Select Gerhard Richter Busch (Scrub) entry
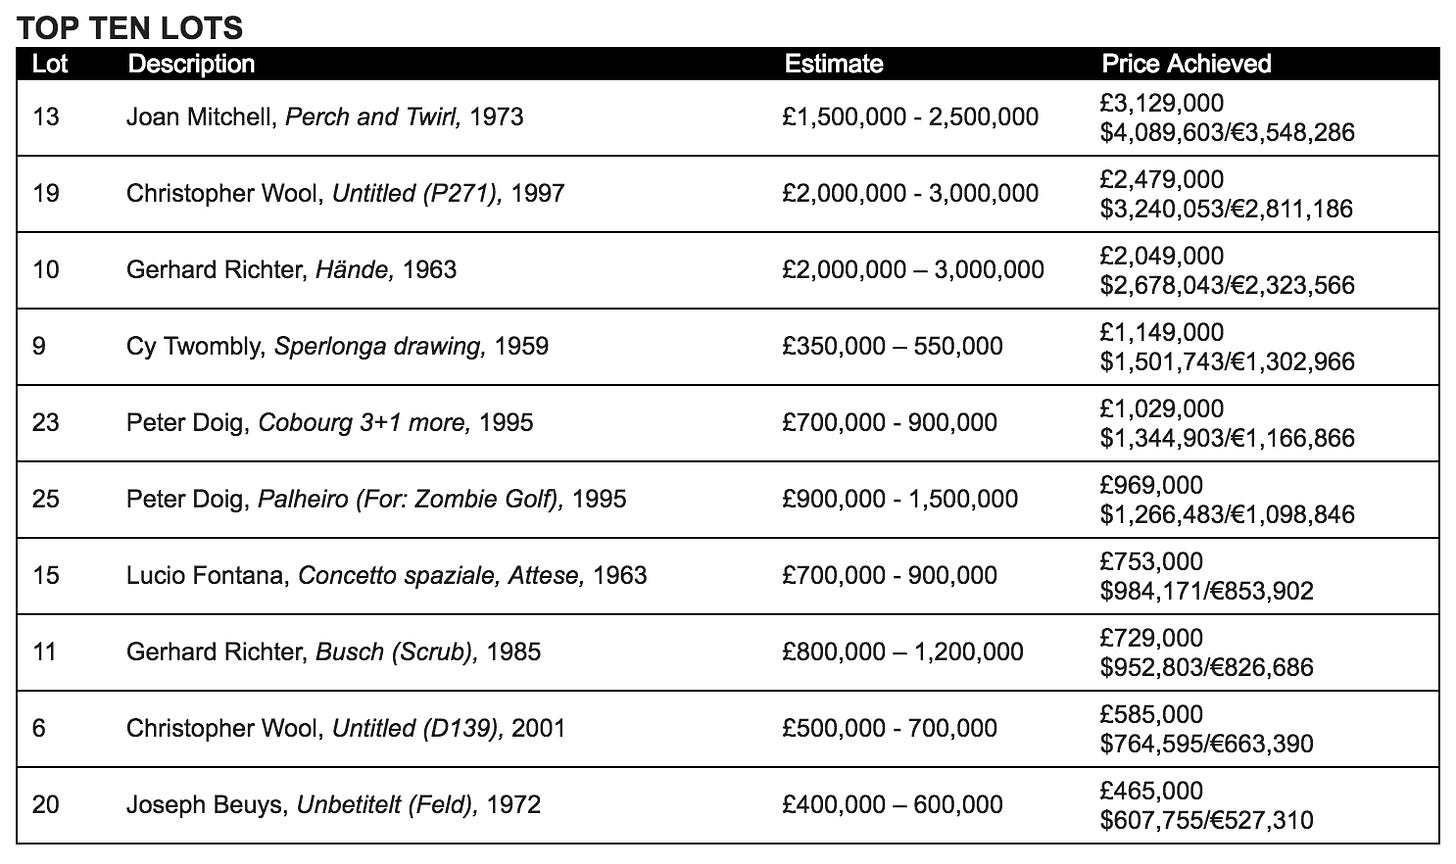 click(x=333, y=652)
